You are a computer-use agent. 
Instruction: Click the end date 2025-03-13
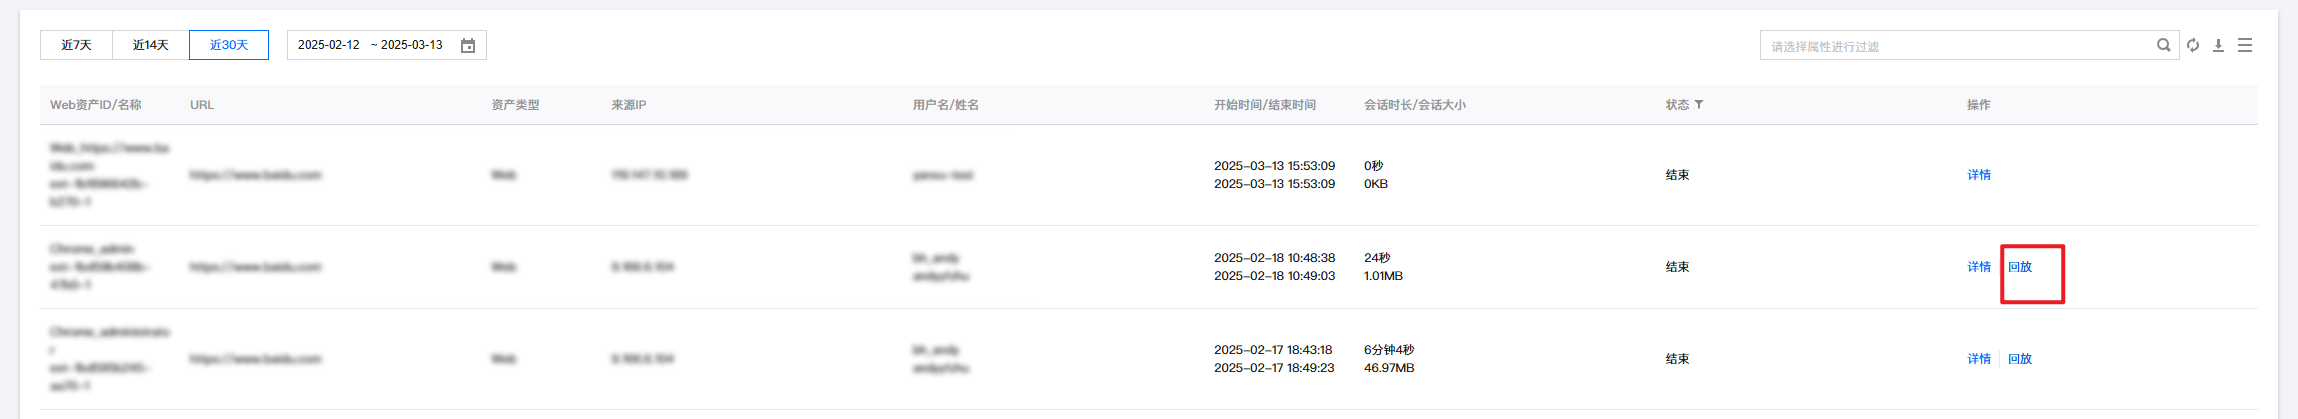tap(412, 45)
